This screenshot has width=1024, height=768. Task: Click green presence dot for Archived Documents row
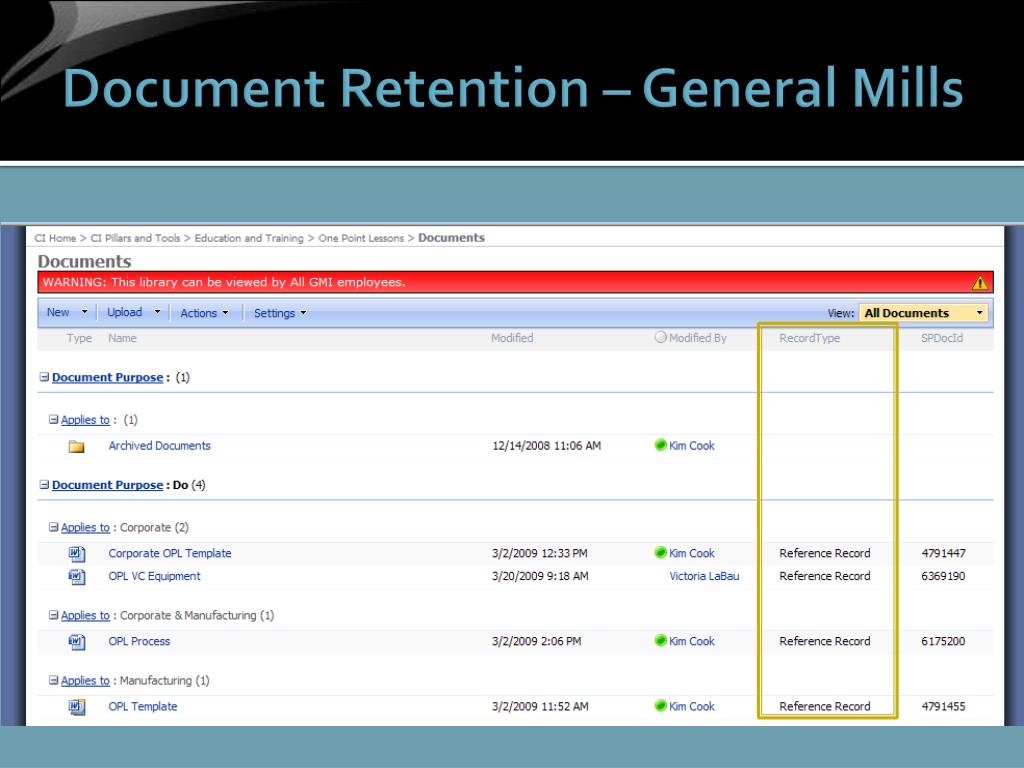coord(660,445)
